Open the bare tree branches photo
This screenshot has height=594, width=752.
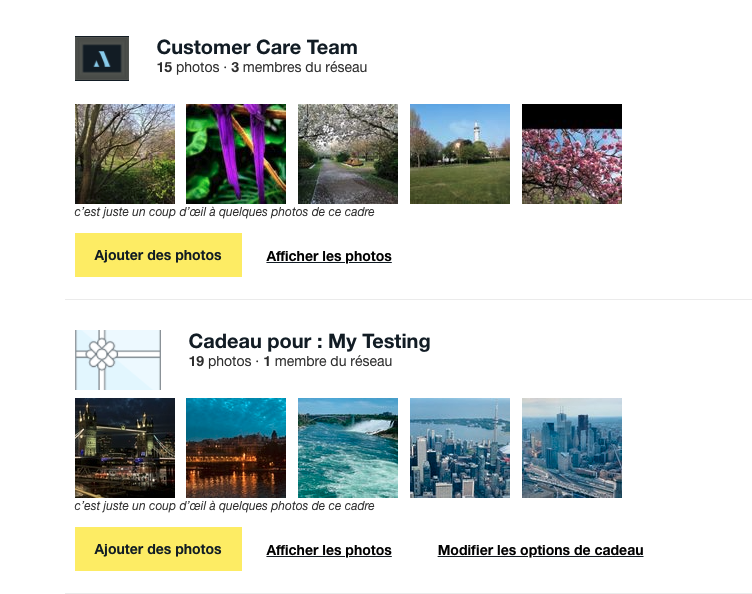125,154
